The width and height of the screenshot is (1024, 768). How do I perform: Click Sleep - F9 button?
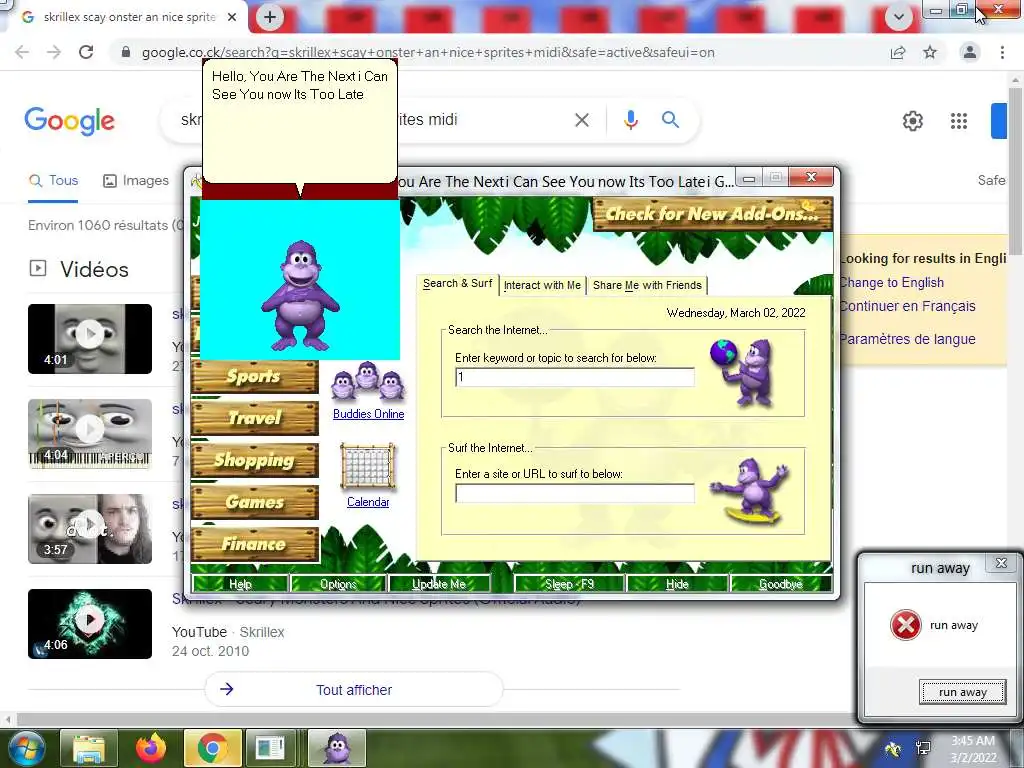click(569, 584)
